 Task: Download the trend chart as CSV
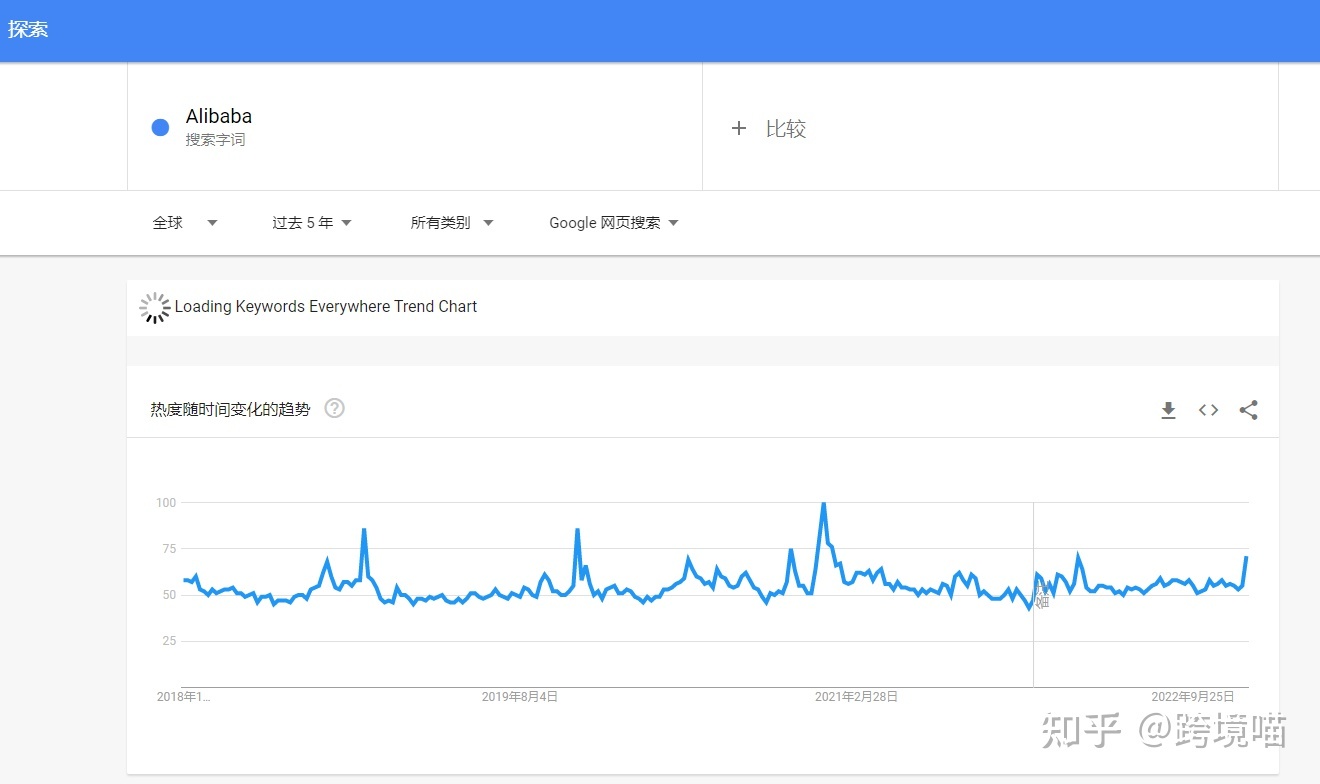click(1168, 410)
